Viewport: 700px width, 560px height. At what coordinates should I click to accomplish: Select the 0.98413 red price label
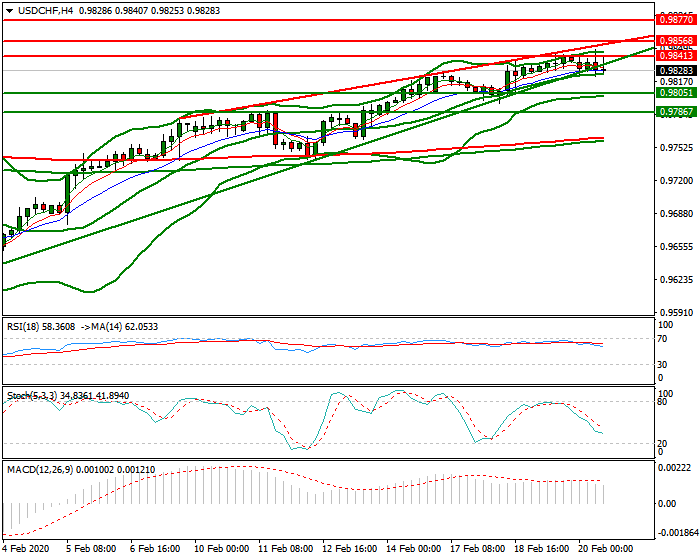pos(676,56)
